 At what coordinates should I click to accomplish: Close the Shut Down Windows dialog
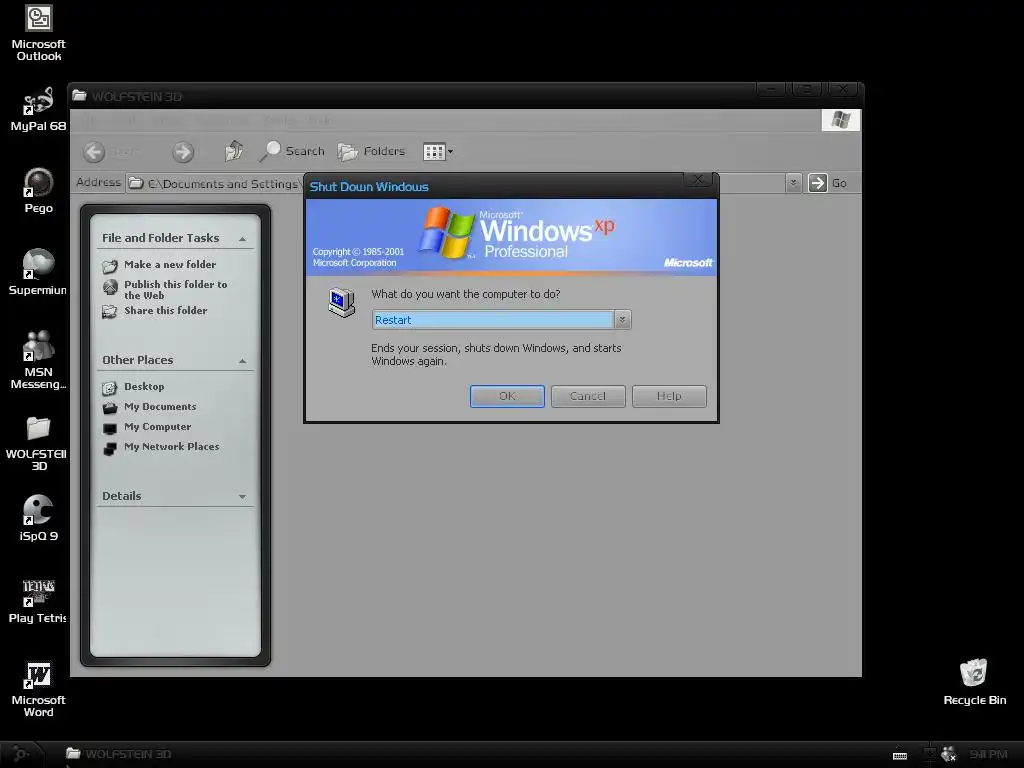point(698,180)
